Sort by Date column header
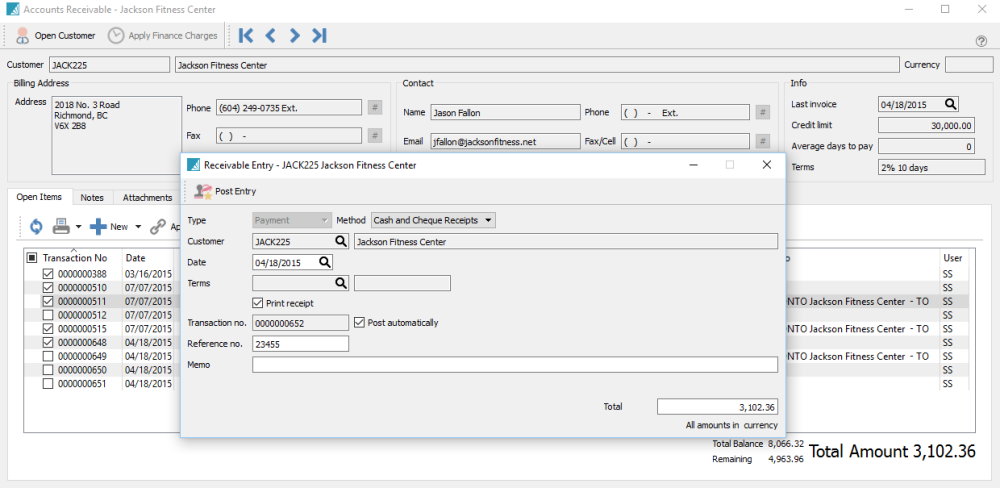 [x=136, y=258]
